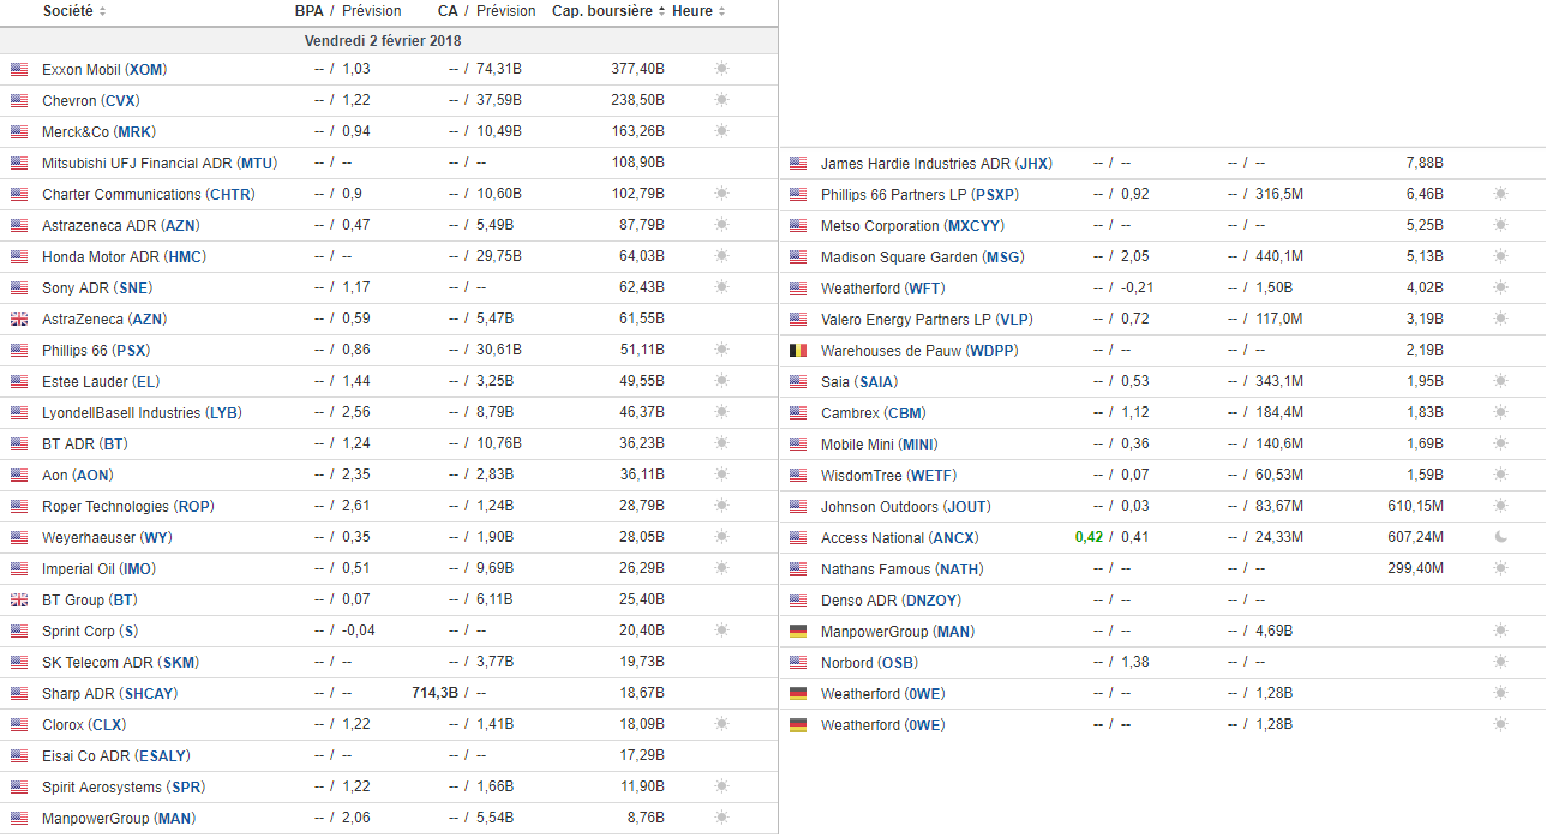The width and height of the screenshot is (1546, 834).
Task: Click the revenue value "714,3B" for Sharp ADR
Action: pyautogui.click(x=435, y=693)
